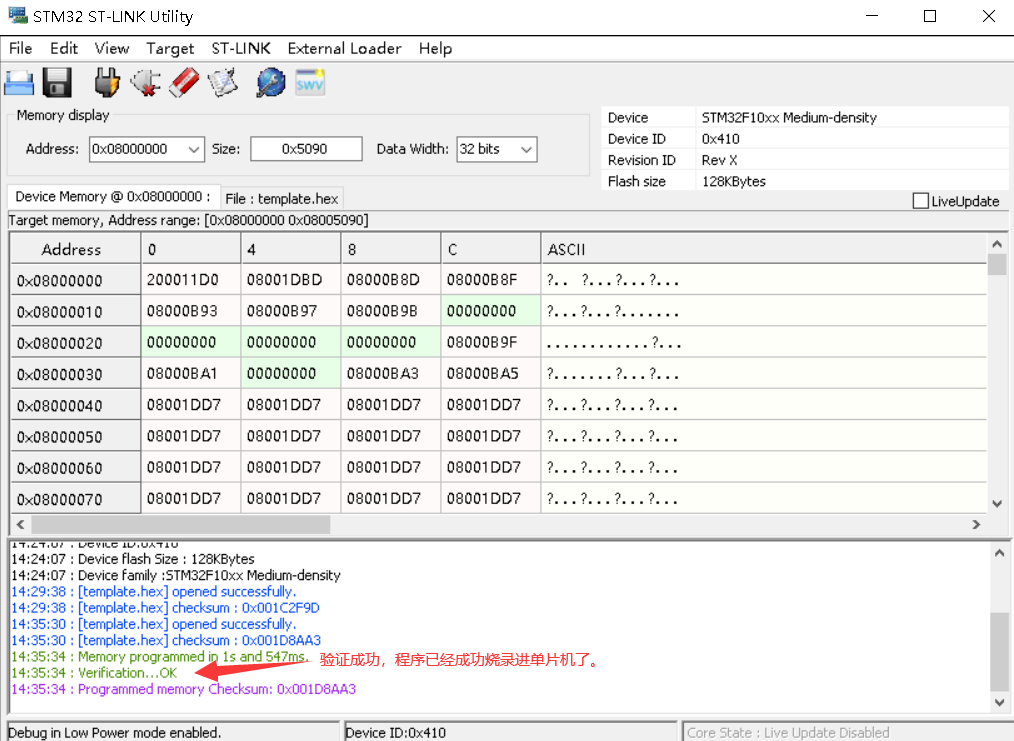Click log panel scroll down arrow
The width and height of the screenshot is (1014, 741).
(999, 702)
